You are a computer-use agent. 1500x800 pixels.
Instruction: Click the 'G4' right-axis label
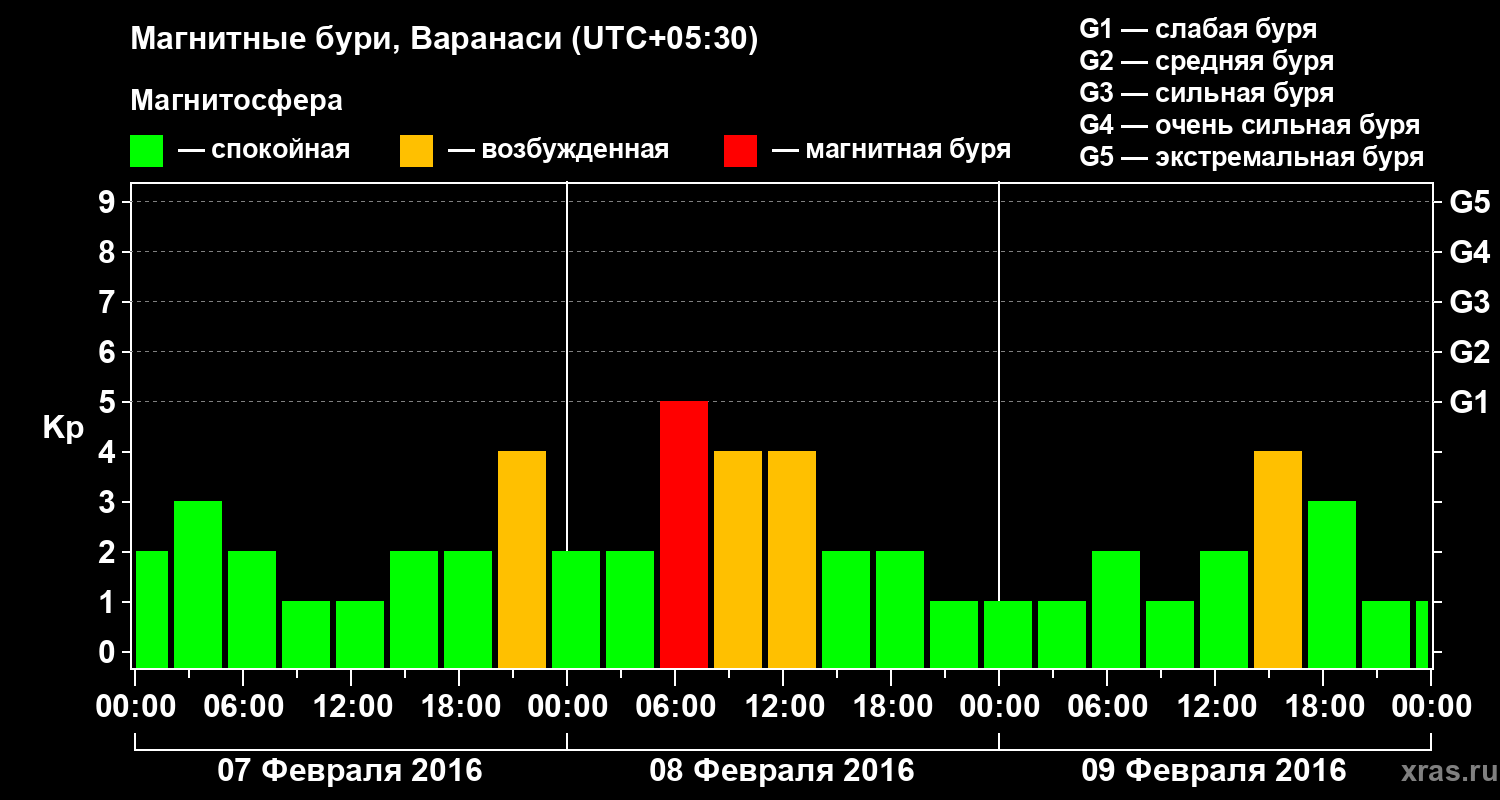[1469, 252]
